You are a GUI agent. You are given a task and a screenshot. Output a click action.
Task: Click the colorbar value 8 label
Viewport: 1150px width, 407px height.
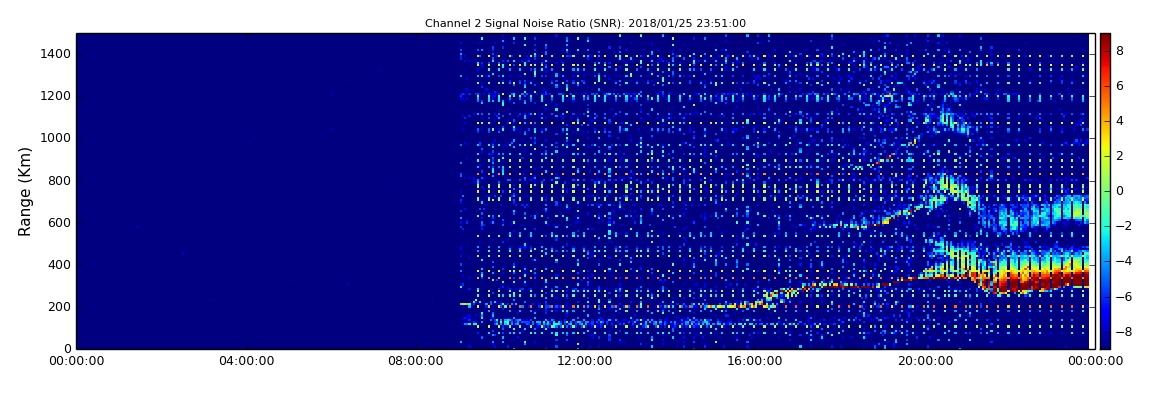(1120, 51)
